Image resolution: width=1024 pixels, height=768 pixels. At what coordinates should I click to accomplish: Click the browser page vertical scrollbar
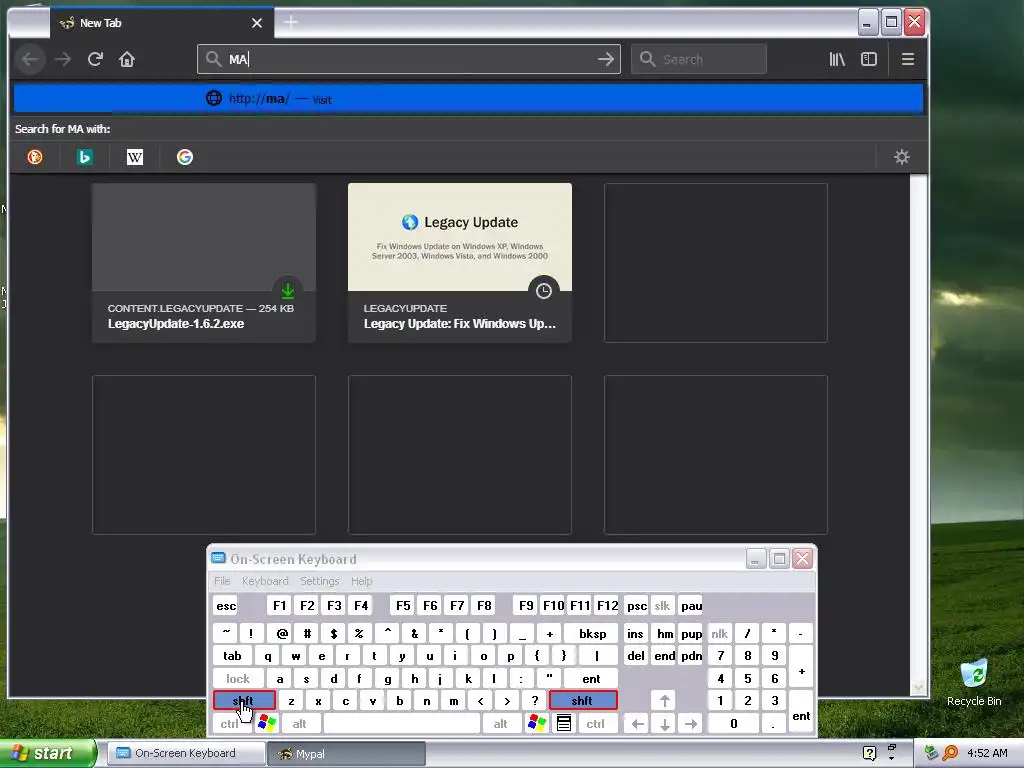click(918, 435)
